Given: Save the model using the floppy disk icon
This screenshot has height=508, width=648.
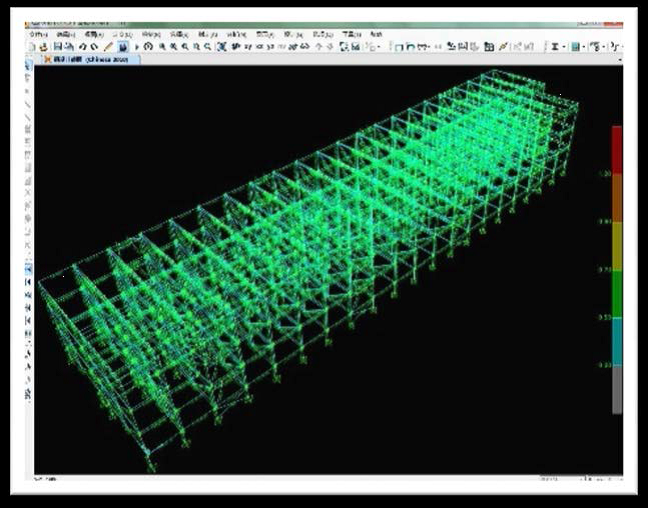Looking at the screenshot, I should click(x=57, y=47).
